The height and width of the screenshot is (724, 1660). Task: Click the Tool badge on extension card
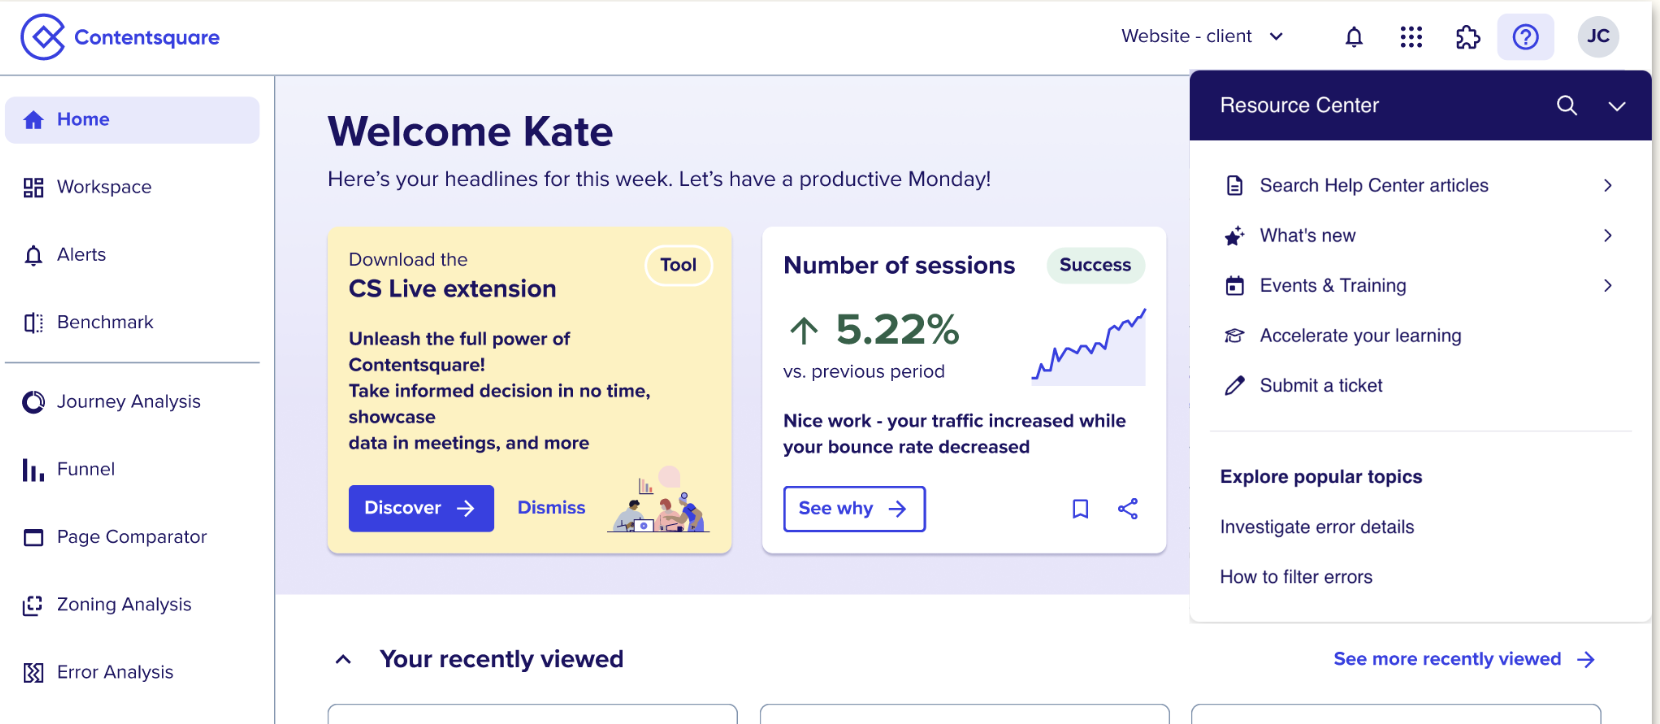[678, 265]
